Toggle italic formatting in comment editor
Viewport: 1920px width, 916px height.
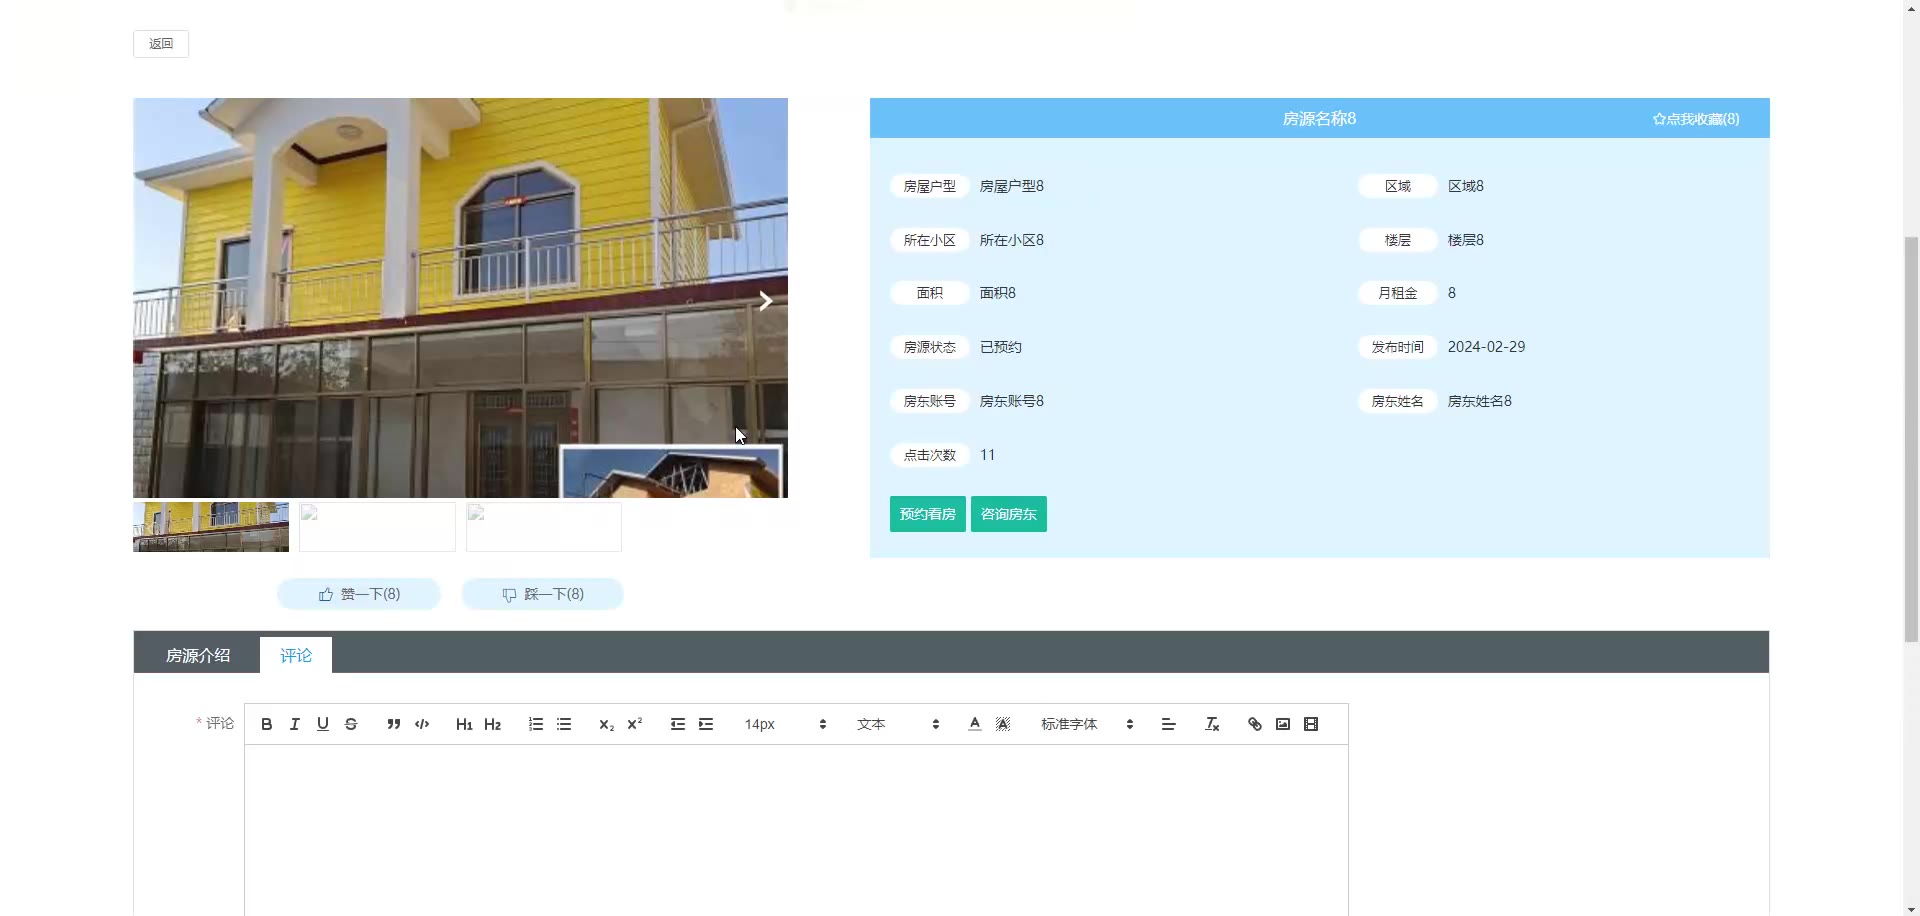tap(295, 724)
